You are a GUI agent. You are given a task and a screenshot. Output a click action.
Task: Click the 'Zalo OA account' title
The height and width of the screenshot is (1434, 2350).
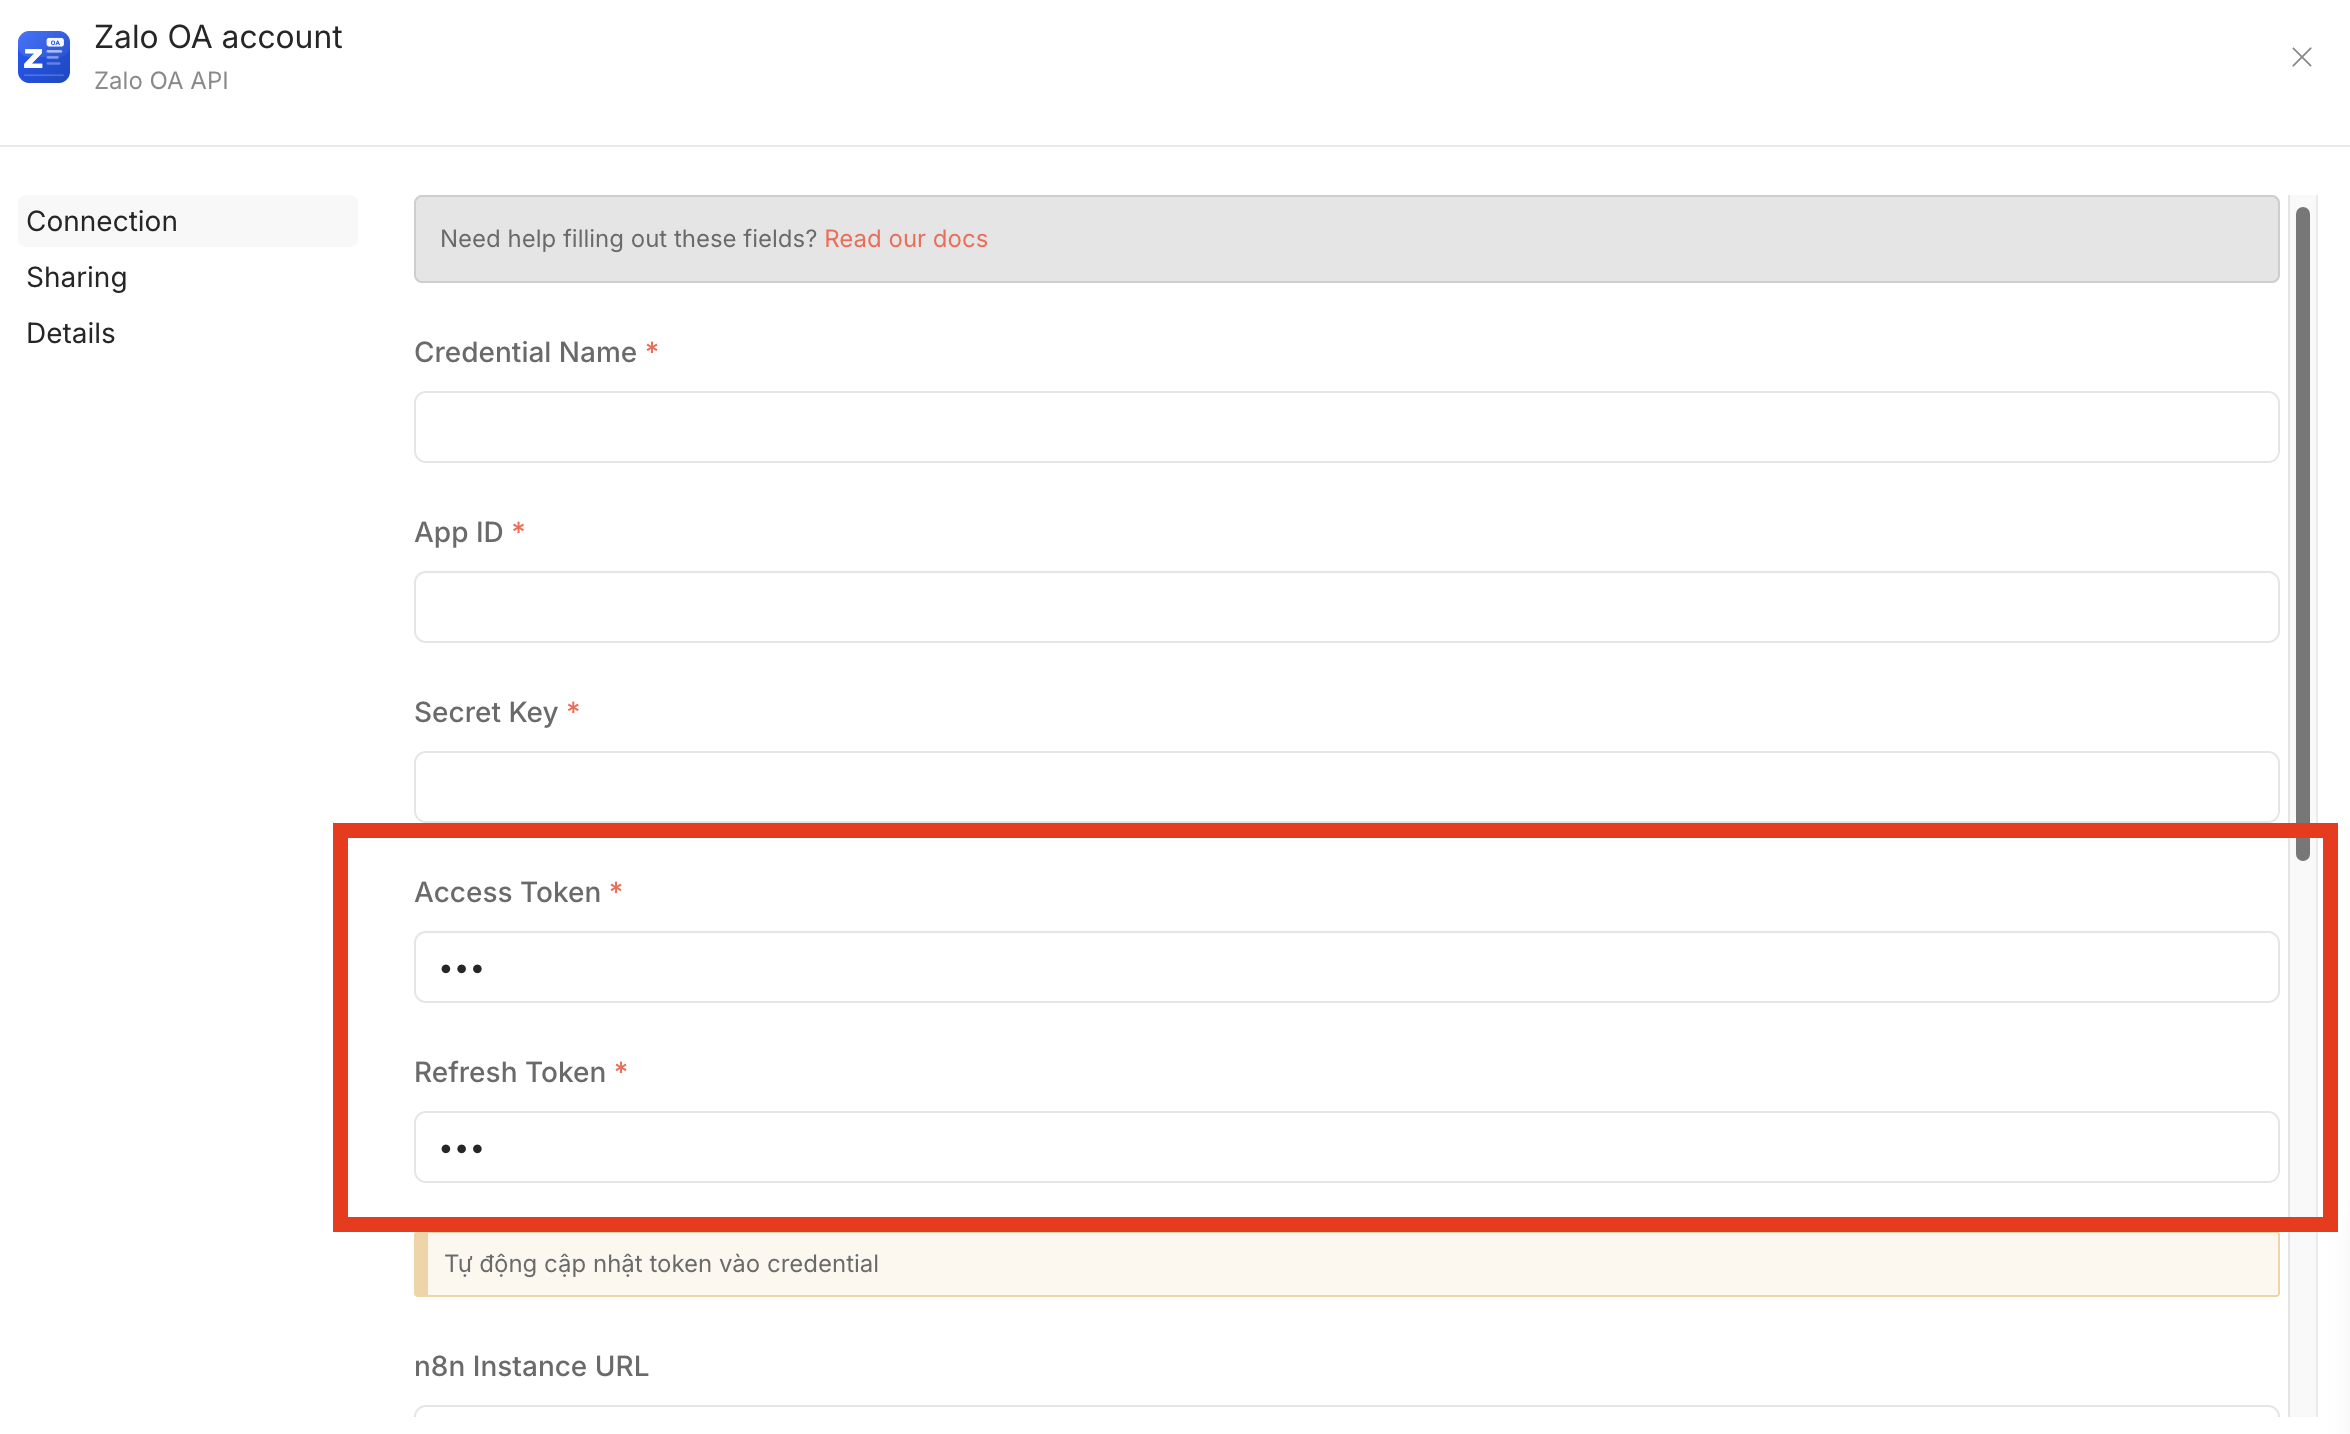click(218, 37)
